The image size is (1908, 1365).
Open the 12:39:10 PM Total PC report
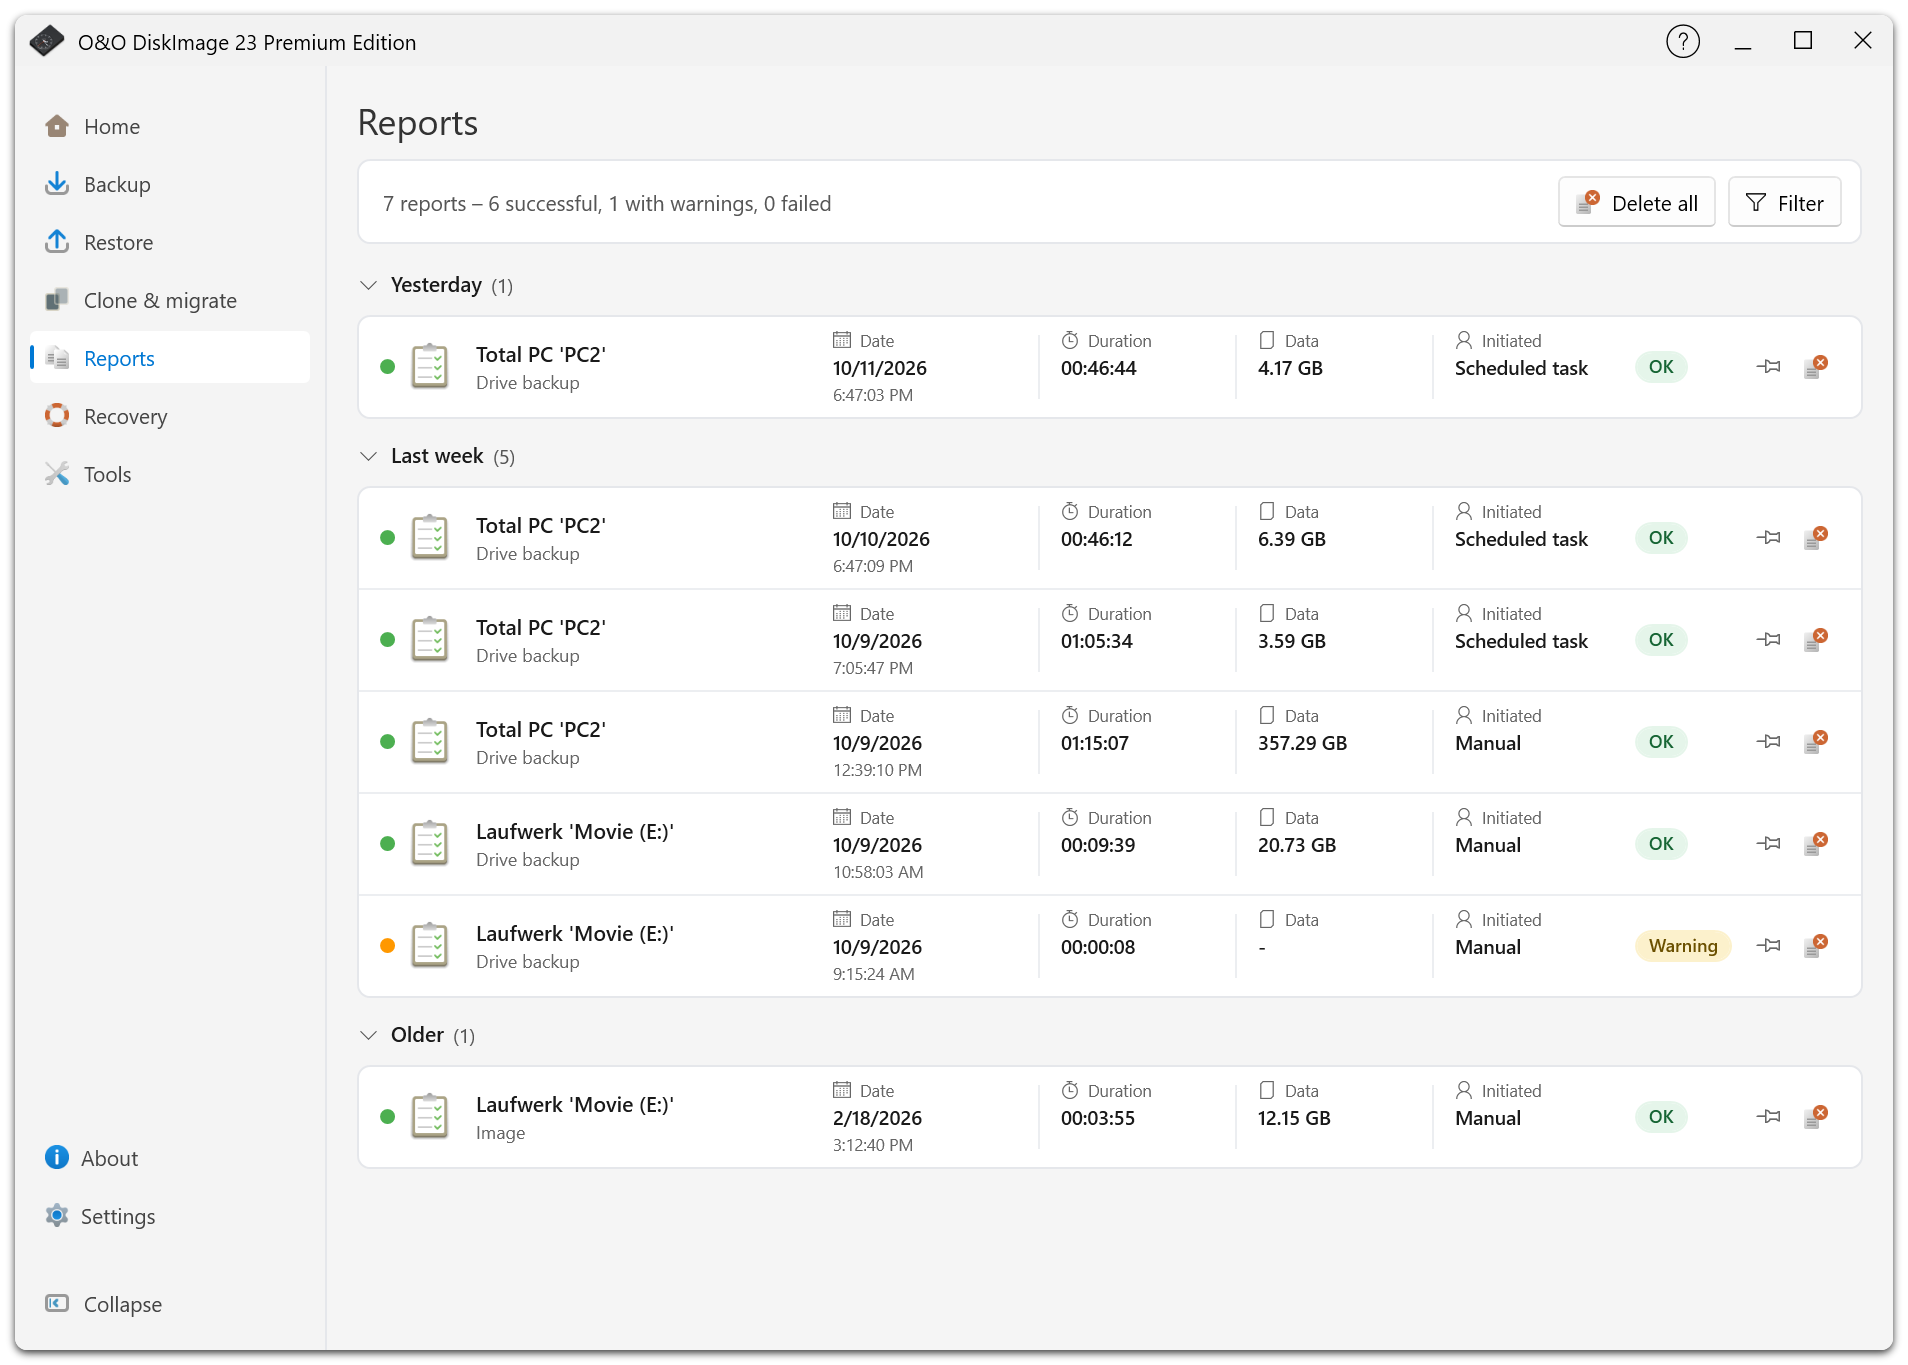1110,742
